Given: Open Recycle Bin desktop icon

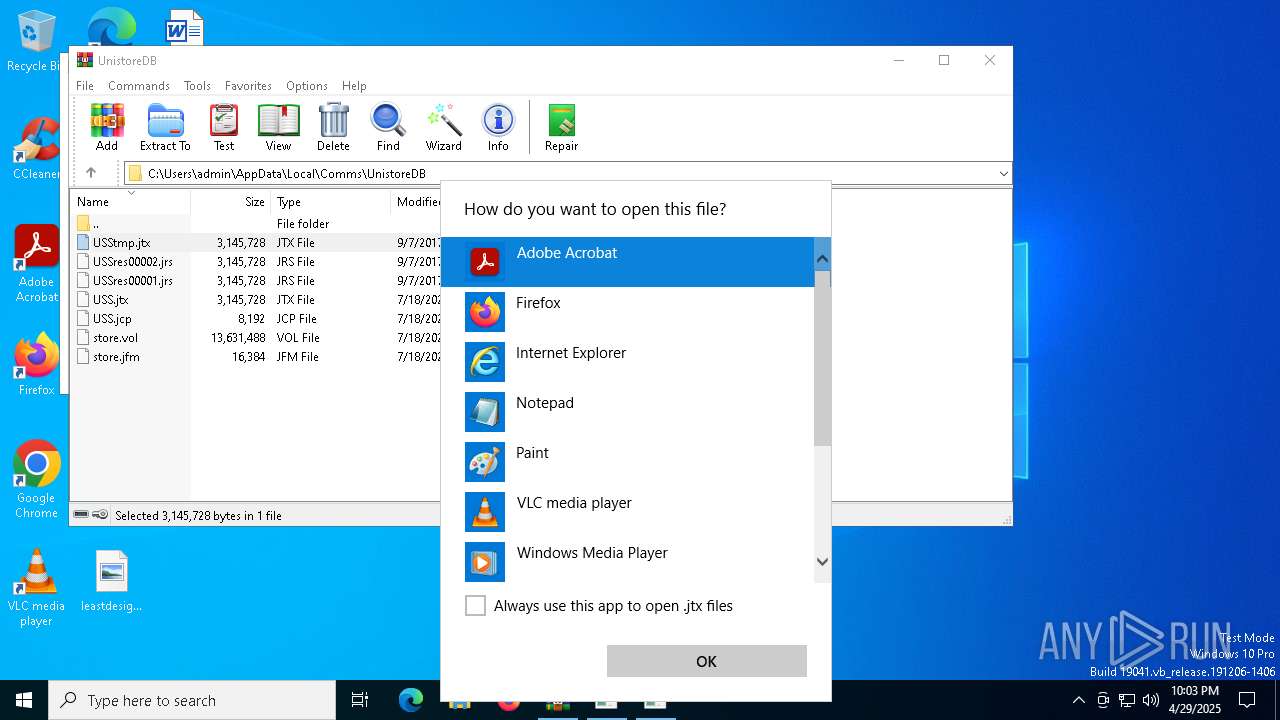Looking at the screenshot, I should point(35,42).
